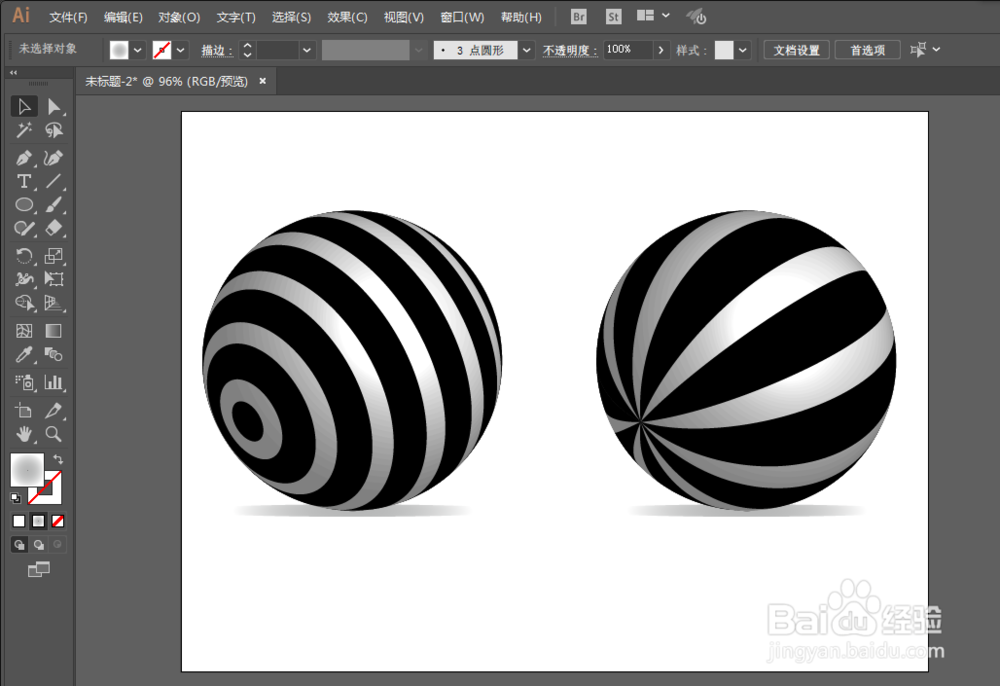Select the Zoom tool
This screenshot has height=686, width=1000.
(54, 434)
